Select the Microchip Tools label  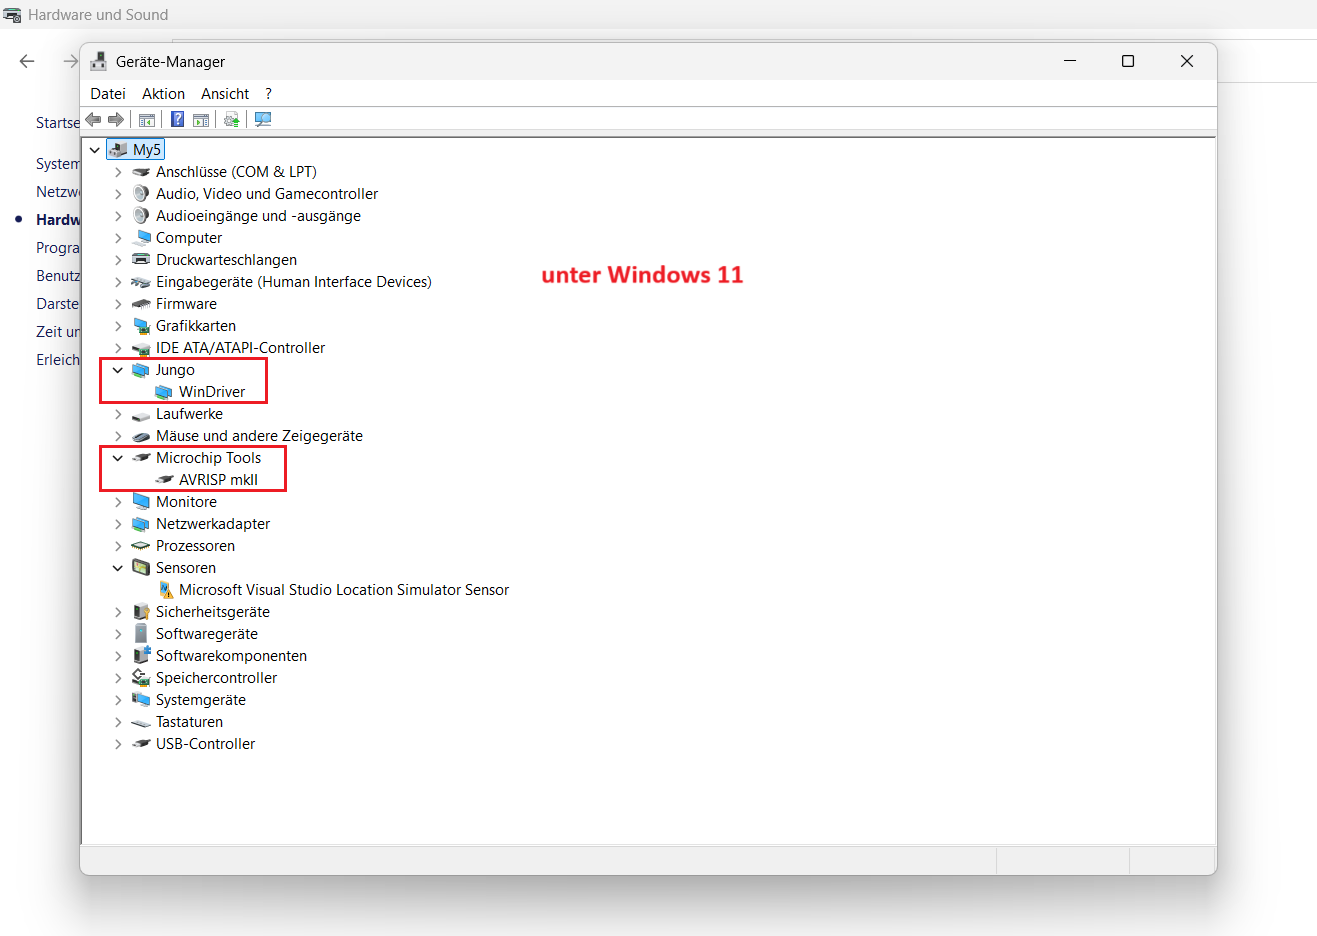[208, 458]
